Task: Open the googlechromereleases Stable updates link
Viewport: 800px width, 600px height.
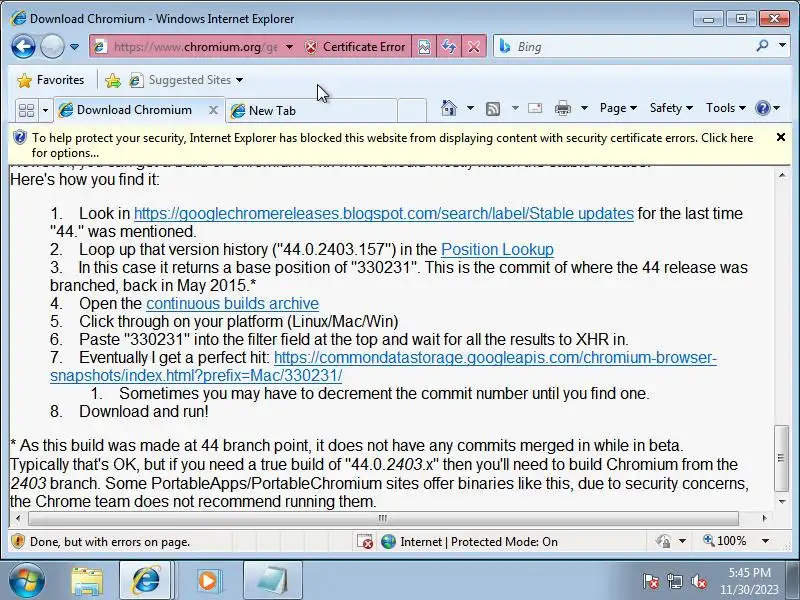Action: (x=384, y=213)
